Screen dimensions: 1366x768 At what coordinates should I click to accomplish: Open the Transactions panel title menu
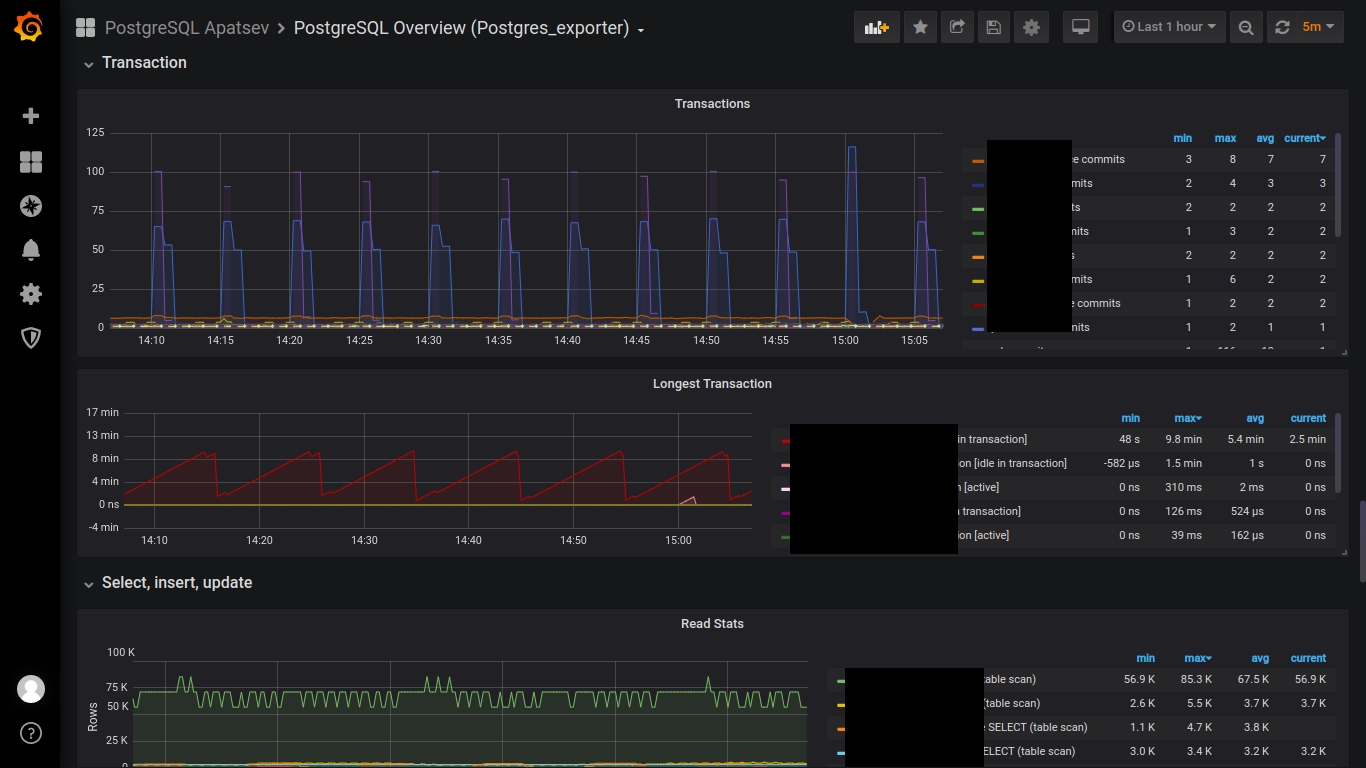pos(712,104)
